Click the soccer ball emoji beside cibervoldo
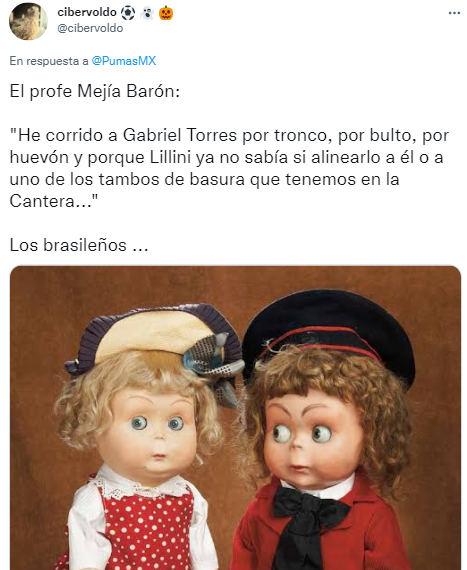 pyautogui.click(x=128, y=13)
